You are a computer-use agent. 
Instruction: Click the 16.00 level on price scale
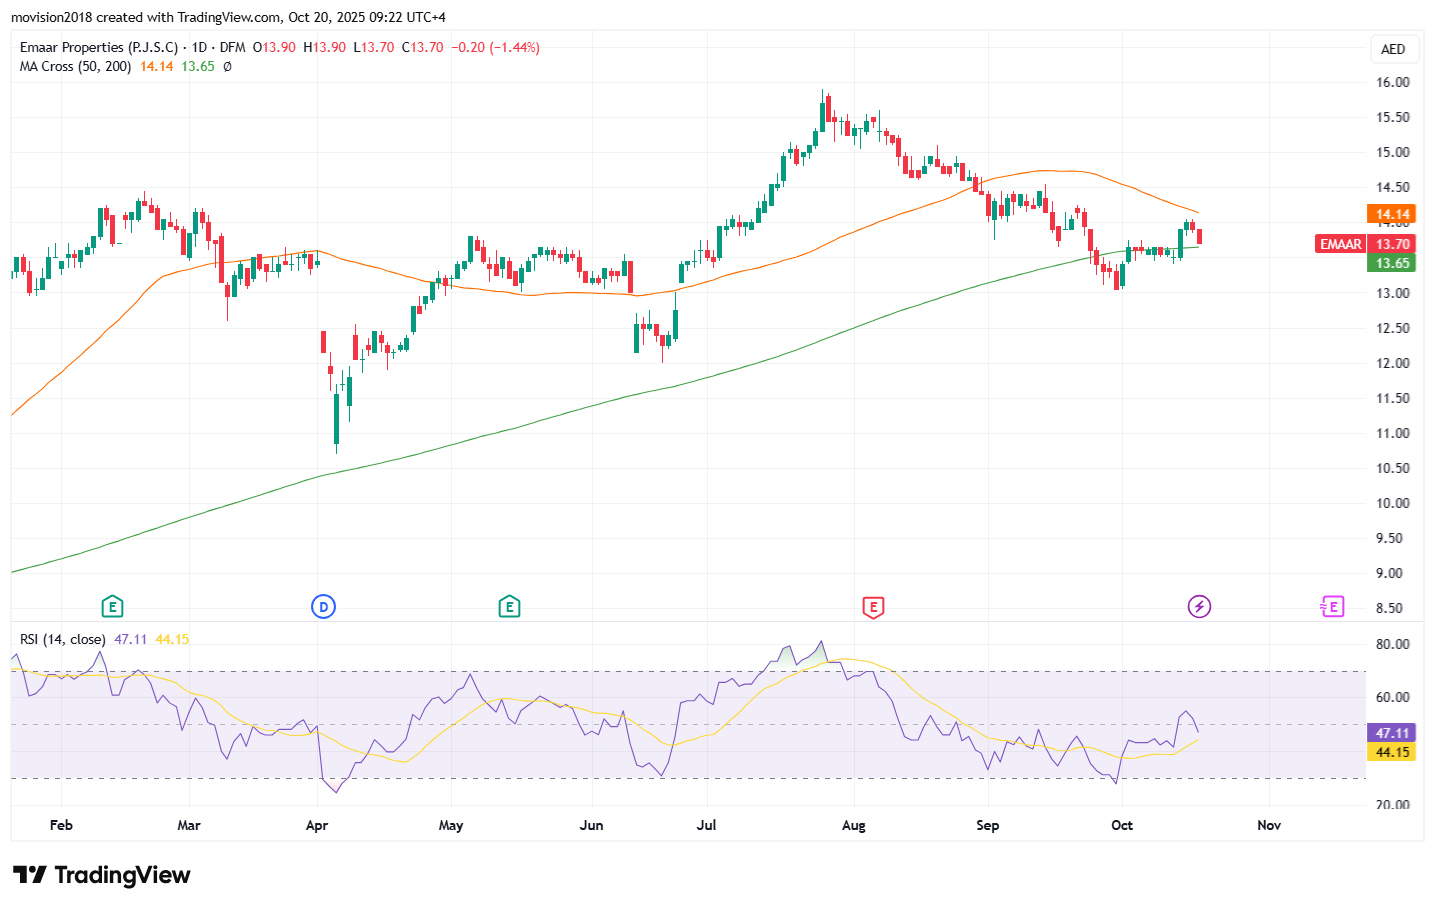point(1392,82)
